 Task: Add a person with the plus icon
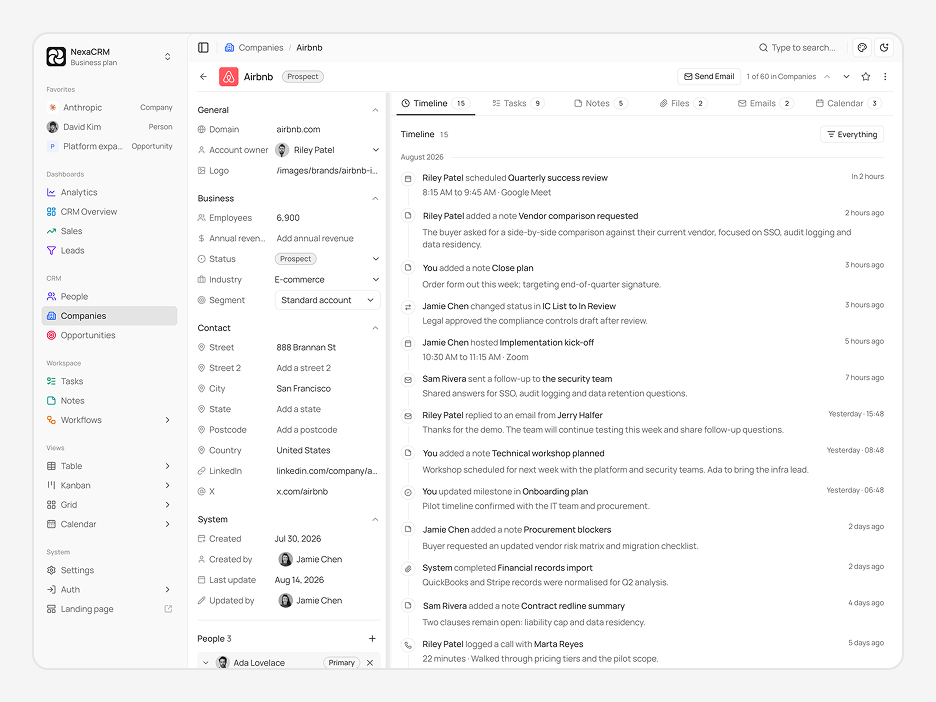pyautogui.click(x=372, y=639)
